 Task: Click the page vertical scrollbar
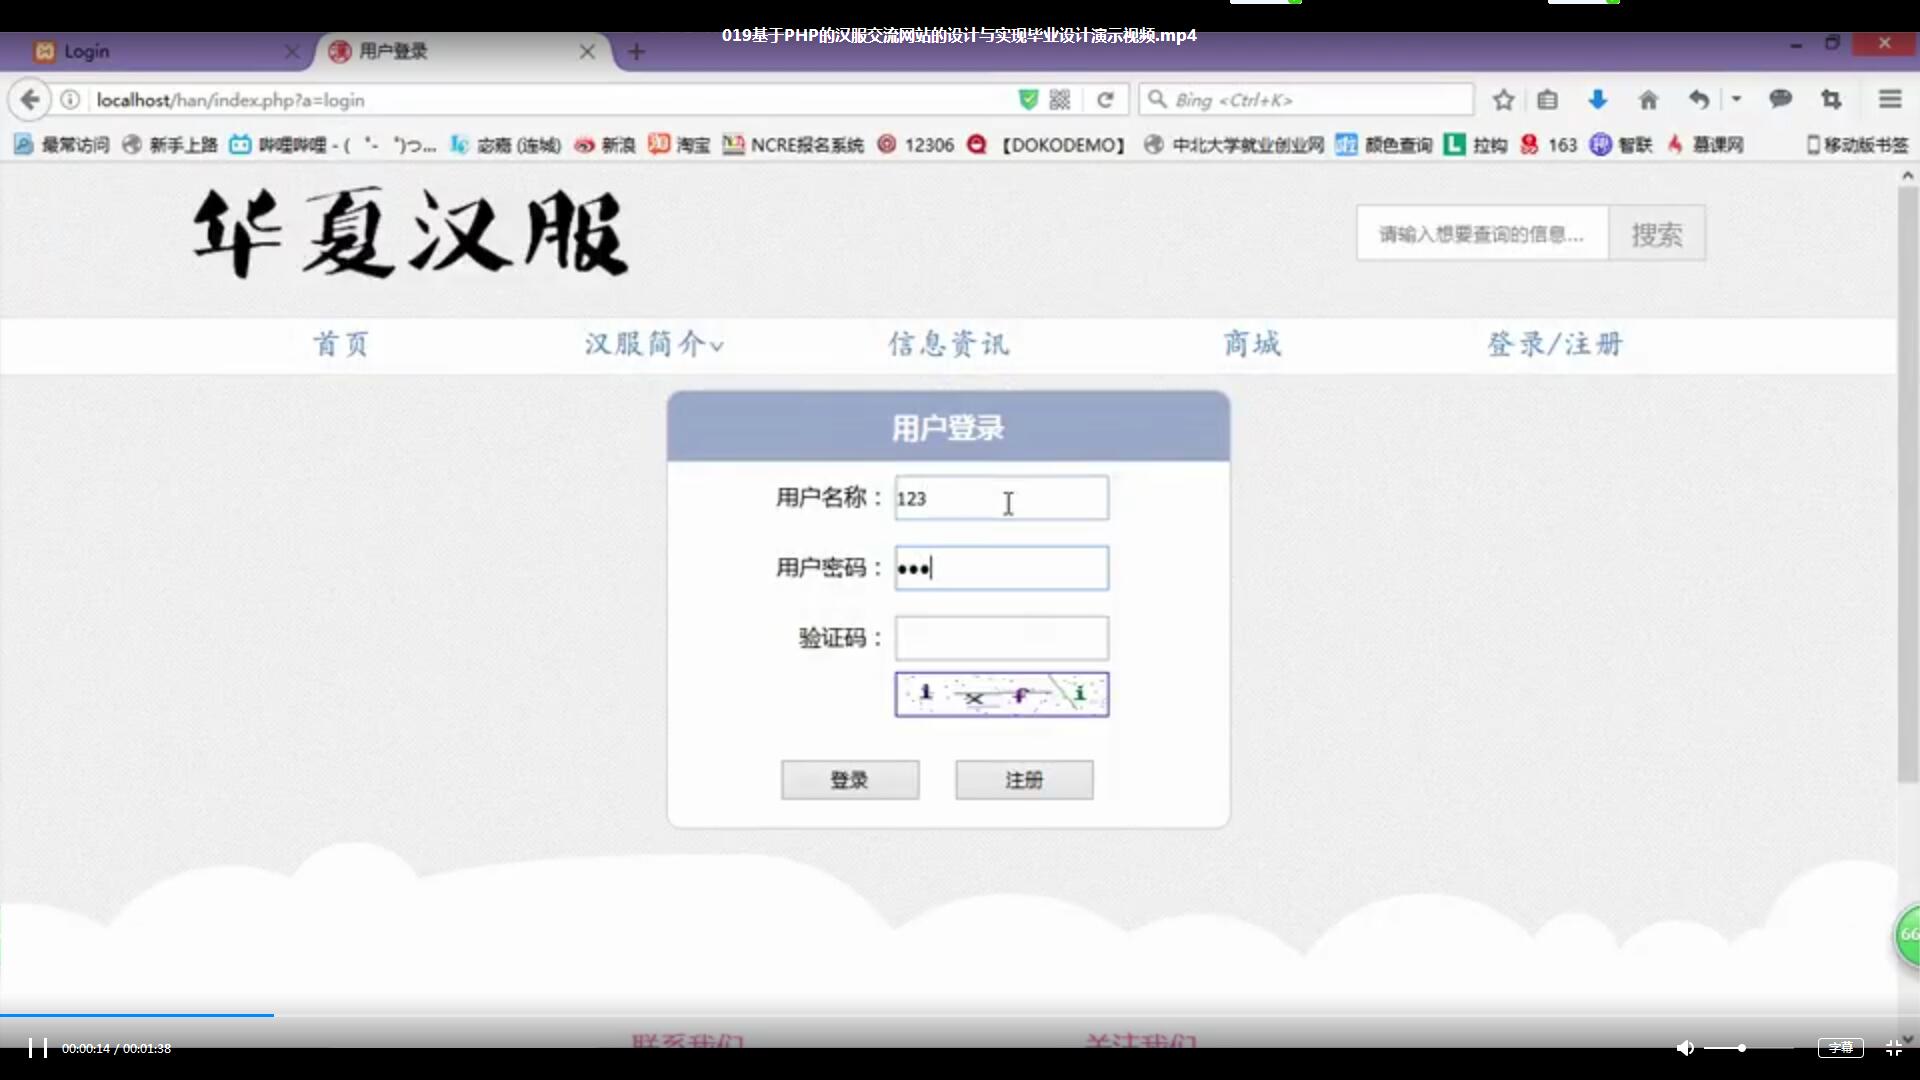pyautogui.click(x=1907, y=485)
